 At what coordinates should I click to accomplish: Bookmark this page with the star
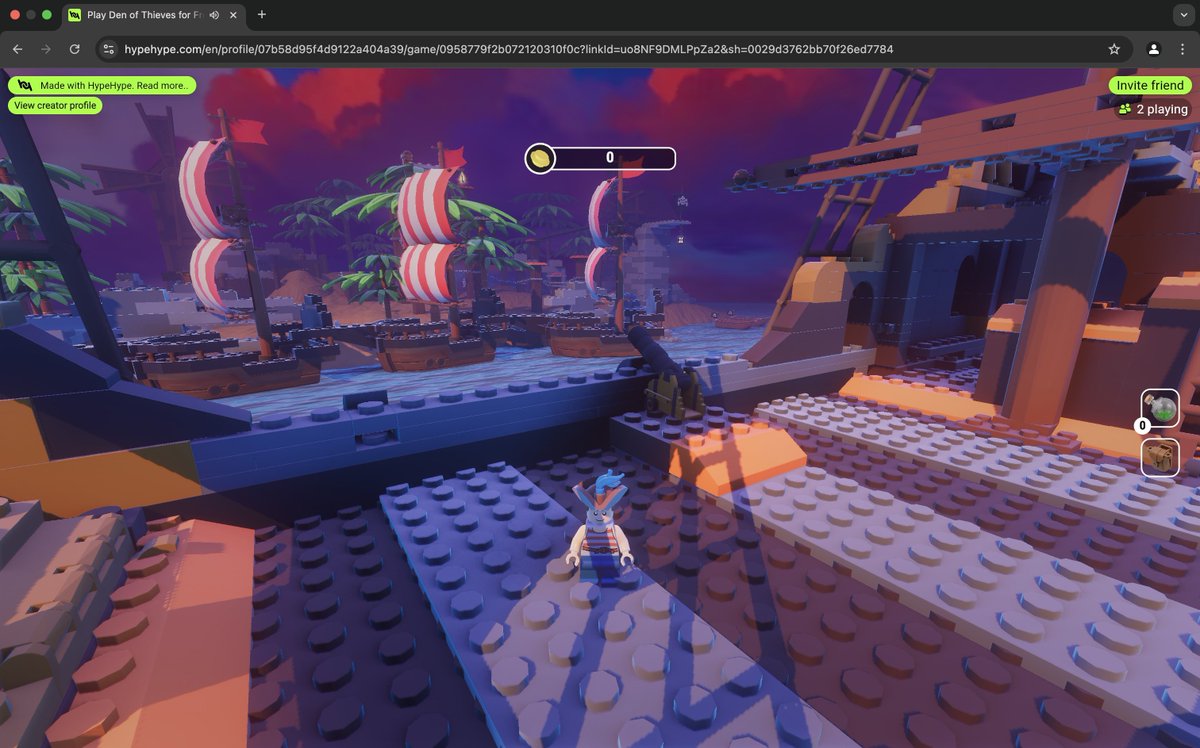pyautogui.click(x=1114, y=49)
